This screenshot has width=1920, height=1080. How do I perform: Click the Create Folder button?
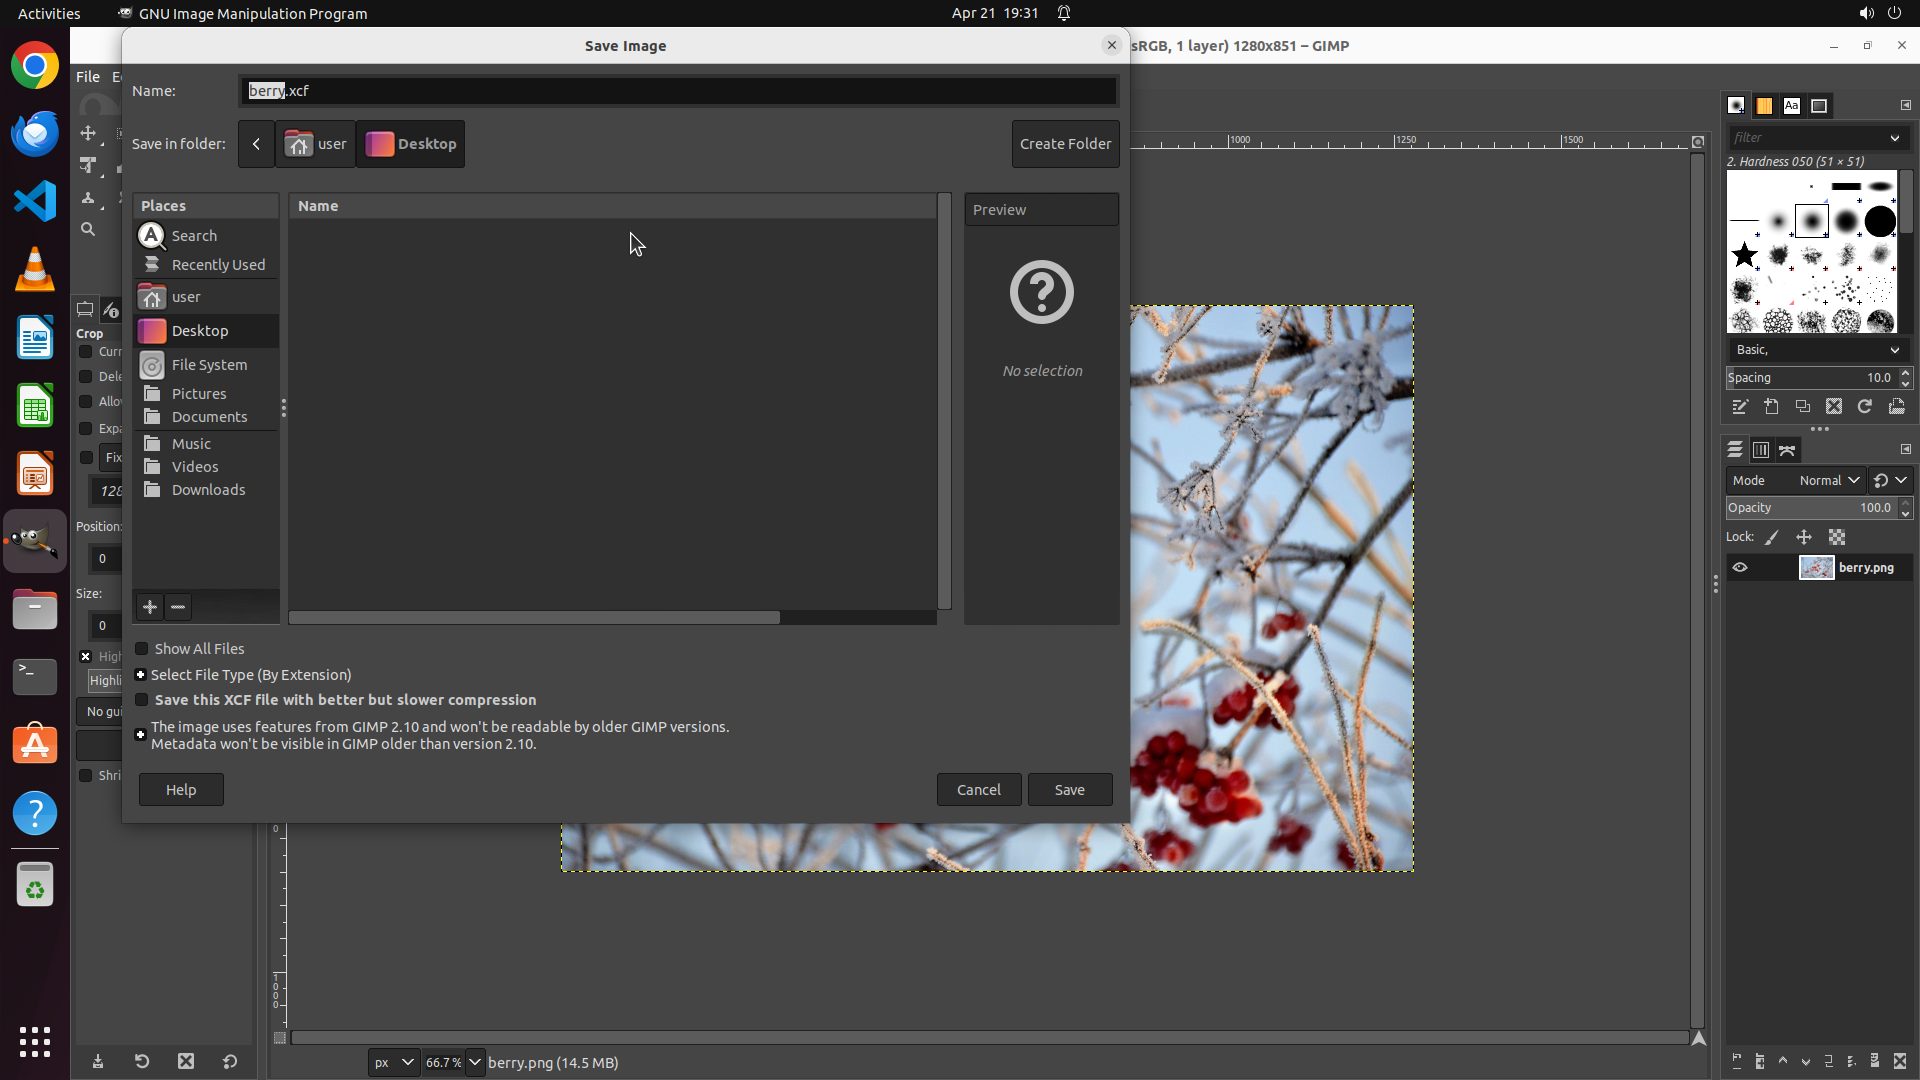click(x=1065, y=144)
